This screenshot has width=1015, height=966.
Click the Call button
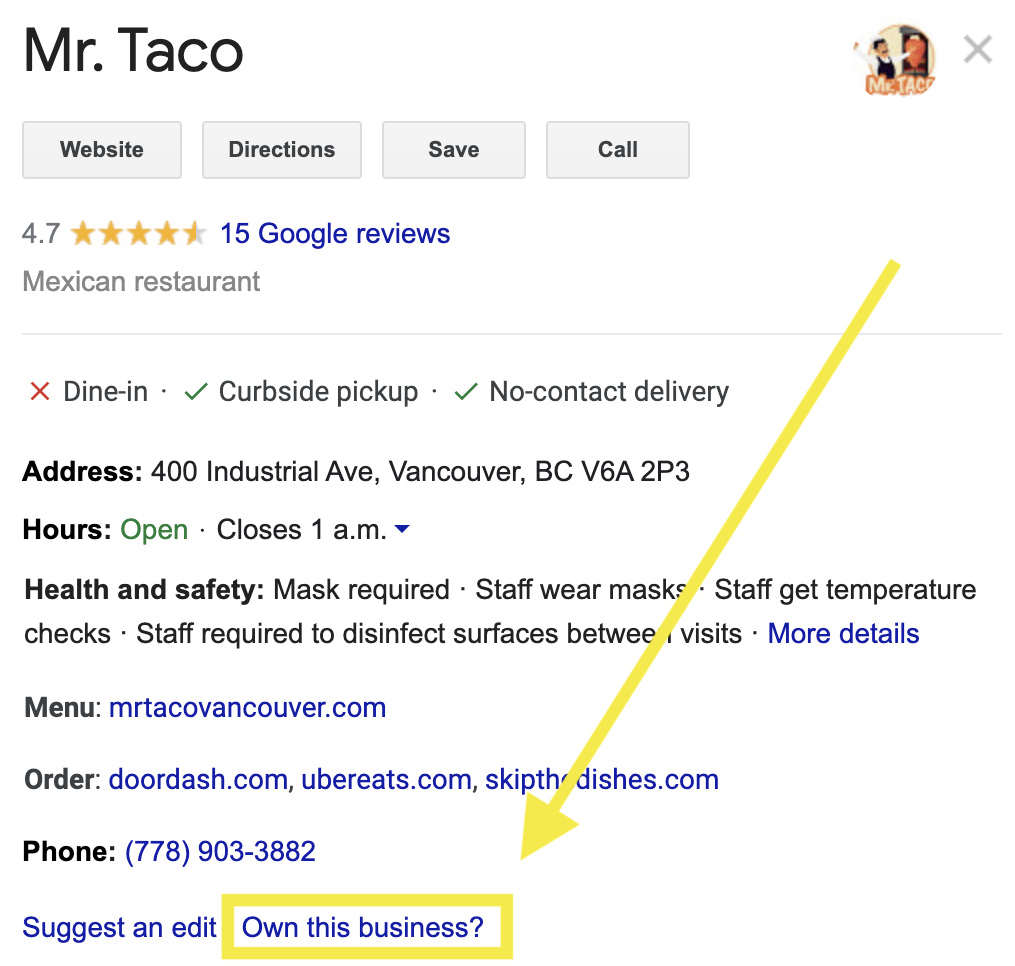(x=618, y=150)
